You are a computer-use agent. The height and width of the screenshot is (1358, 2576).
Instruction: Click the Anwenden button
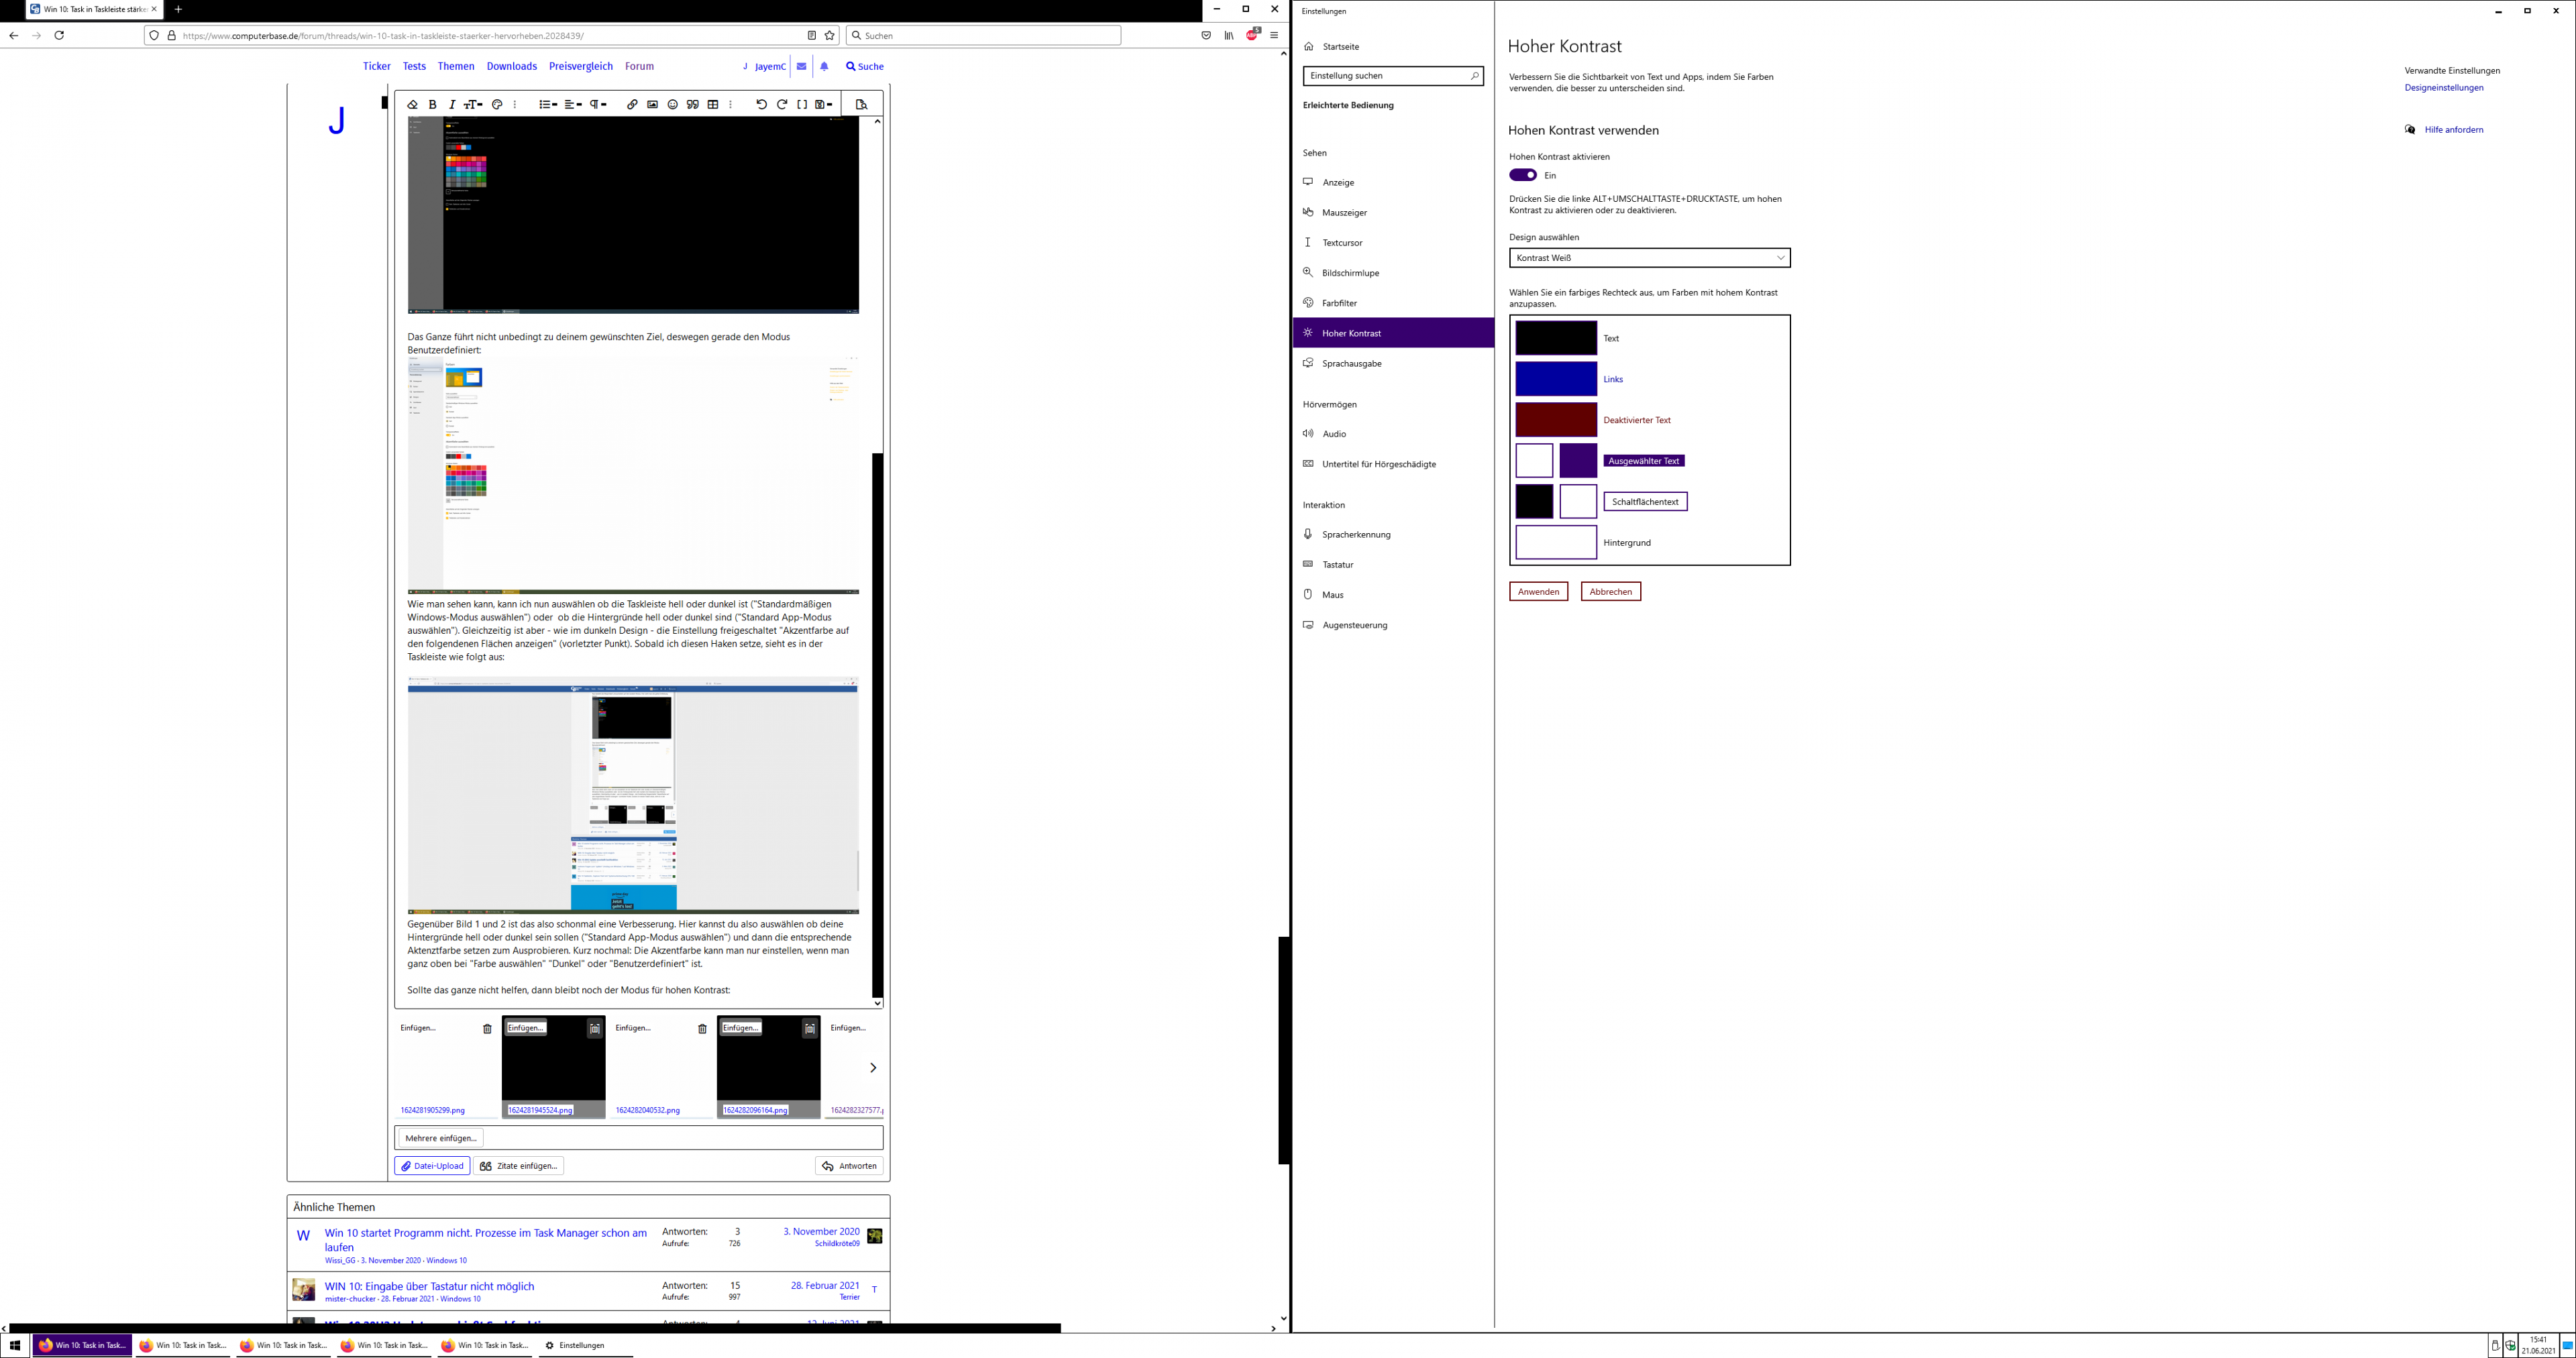tap(1538, 592)
